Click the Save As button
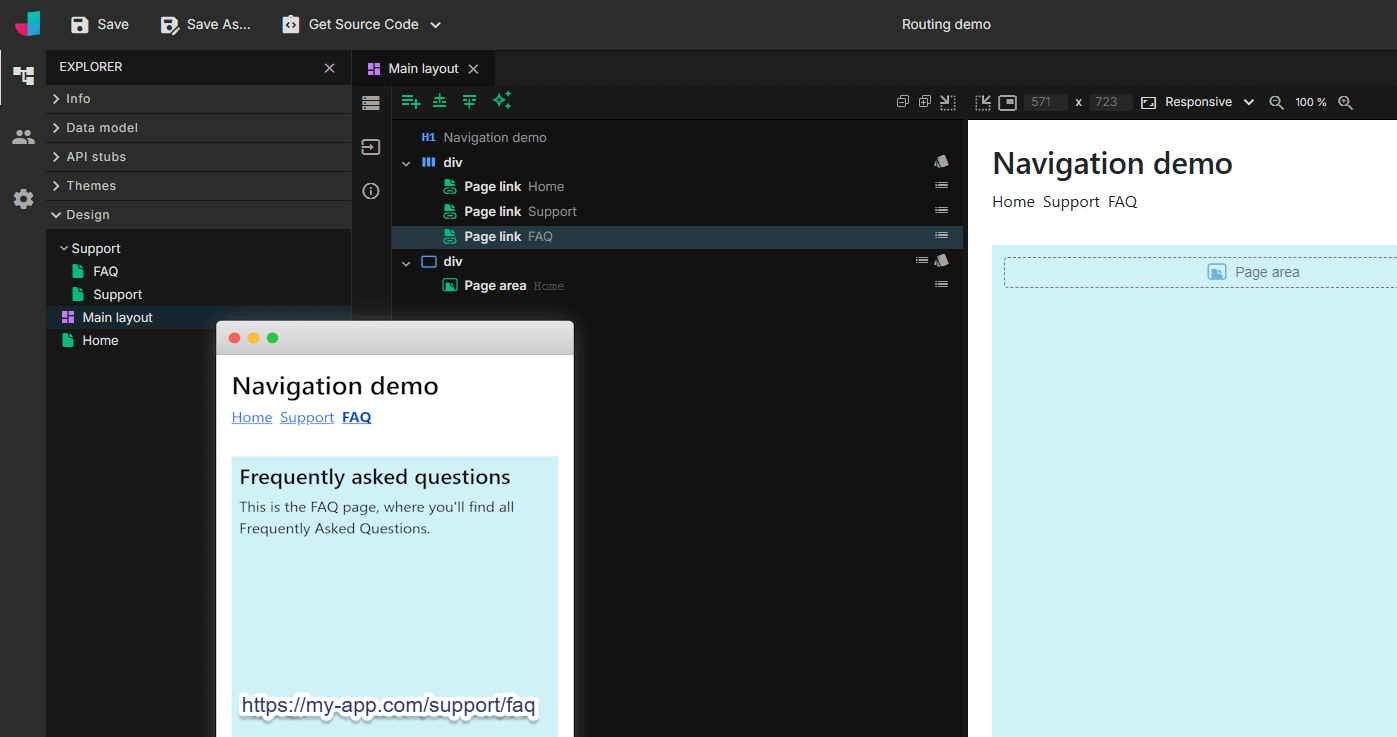The width and height of the screenshot is (1397, 737). (206, 24)
